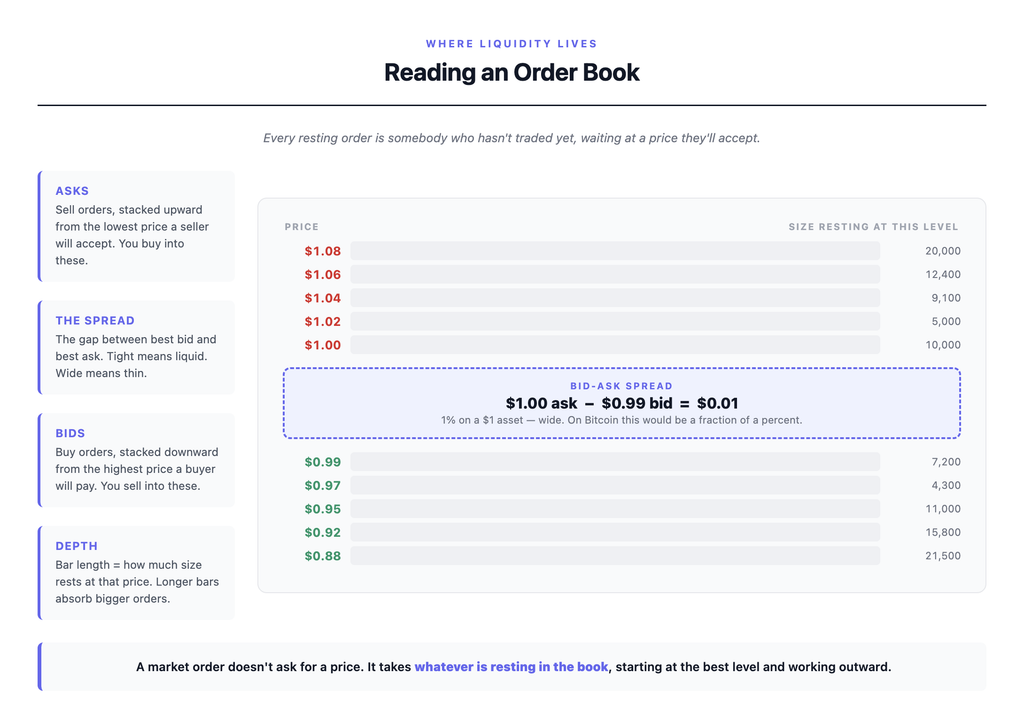Click the "WHERE LIQUIDITY LIVES" eyebrow text
The image size is (1024, 726).
point(511,44)
